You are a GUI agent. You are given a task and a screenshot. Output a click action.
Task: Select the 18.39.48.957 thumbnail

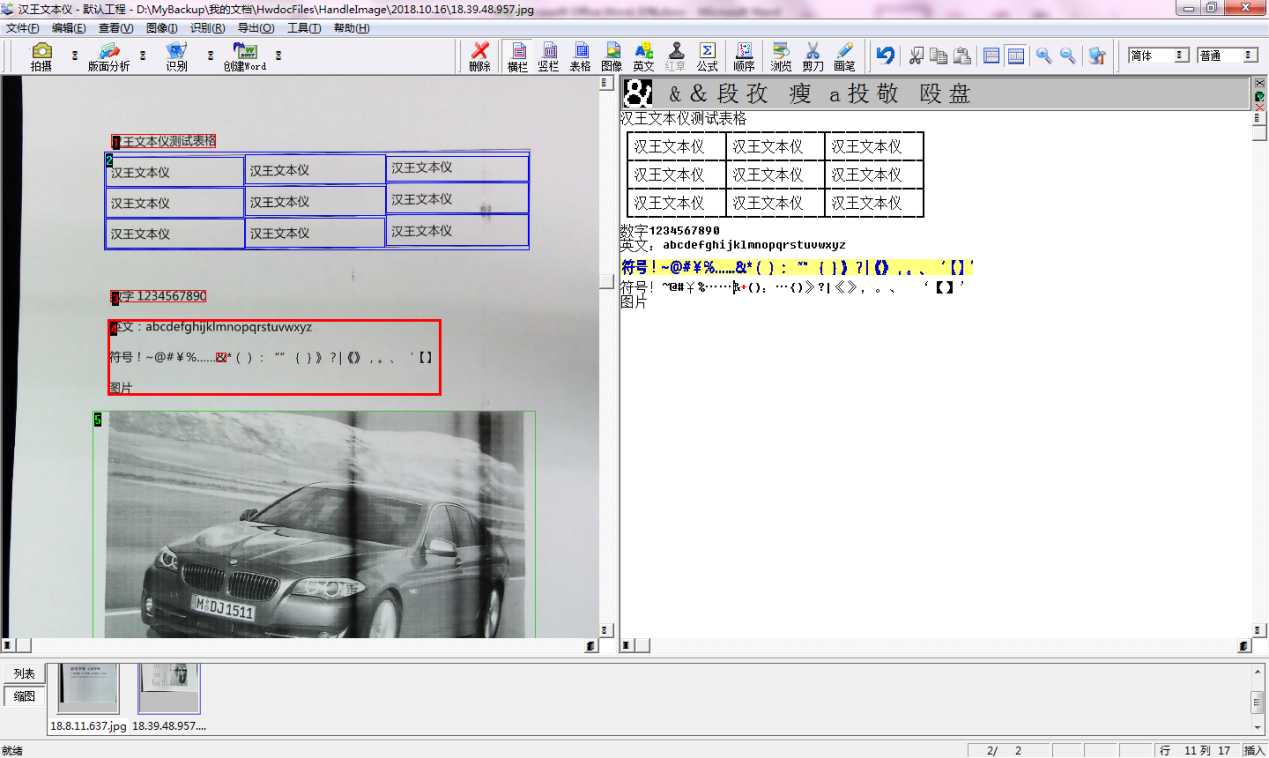tap(169, 689)
